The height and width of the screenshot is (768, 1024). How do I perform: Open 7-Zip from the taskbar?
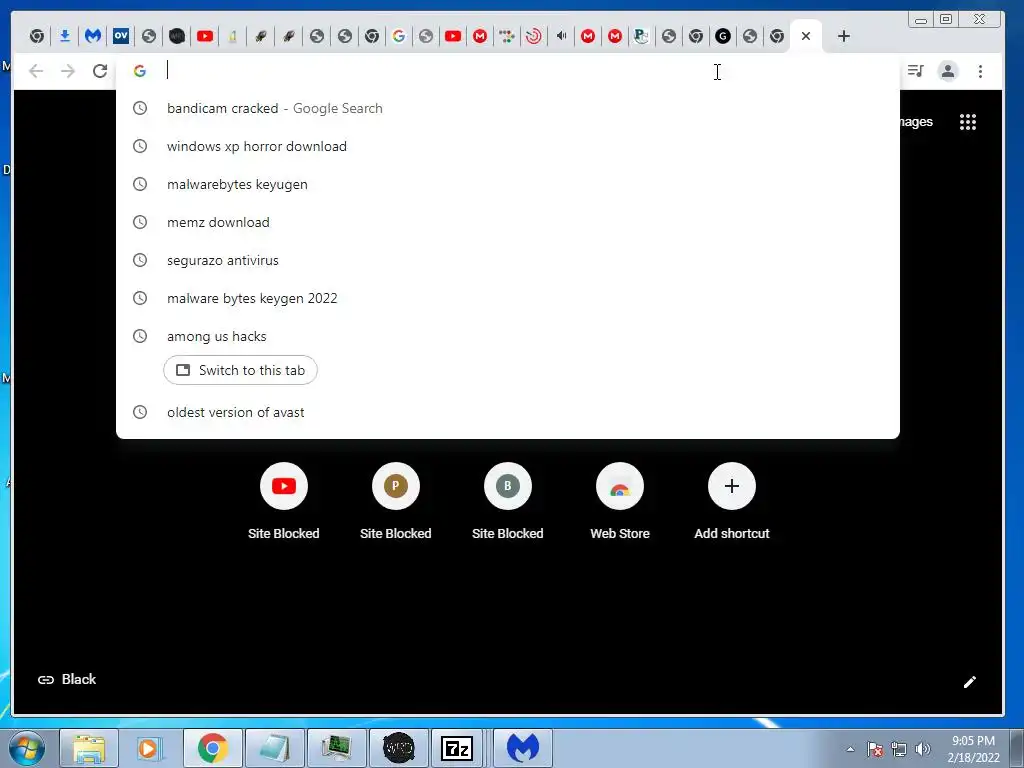pos(457,748)
